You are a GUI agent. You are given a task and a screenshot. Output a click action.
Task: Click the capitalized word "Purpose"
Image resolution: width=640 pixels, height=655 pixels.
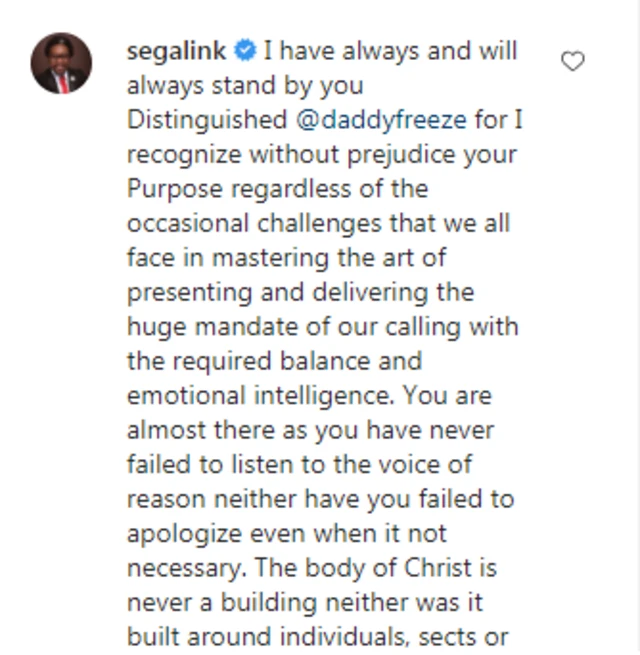pos(175,188)
